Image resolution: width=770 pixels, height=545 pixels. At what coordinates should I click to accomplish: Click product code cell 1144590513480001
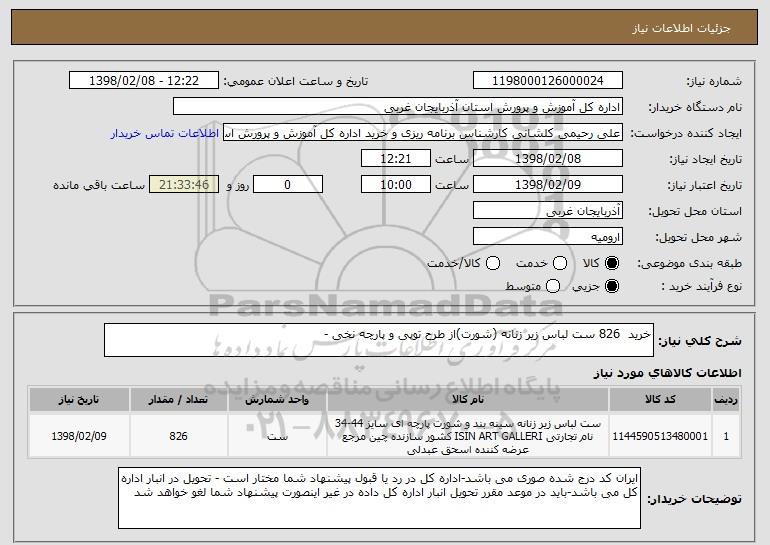[660, 436]
